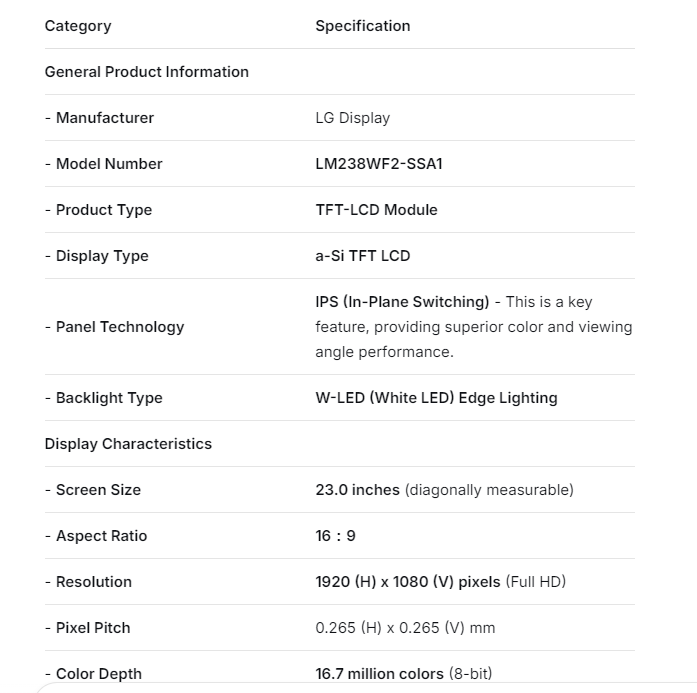The image size is (697, 693).
Task: Click the 1920 x 1080 resolution value
Action: coord(407,582)
